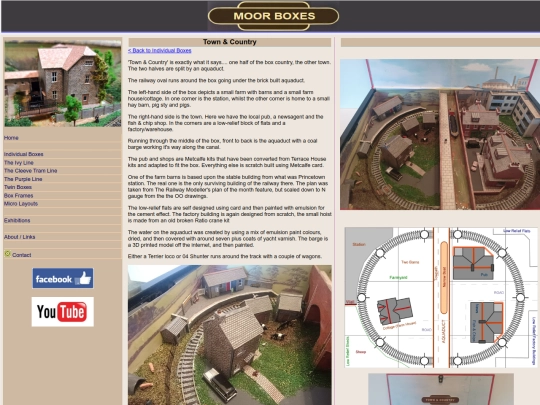Viewport: 540px width, 405px height.
Task: Open The Ivy Line page
Action: [19, 163]
